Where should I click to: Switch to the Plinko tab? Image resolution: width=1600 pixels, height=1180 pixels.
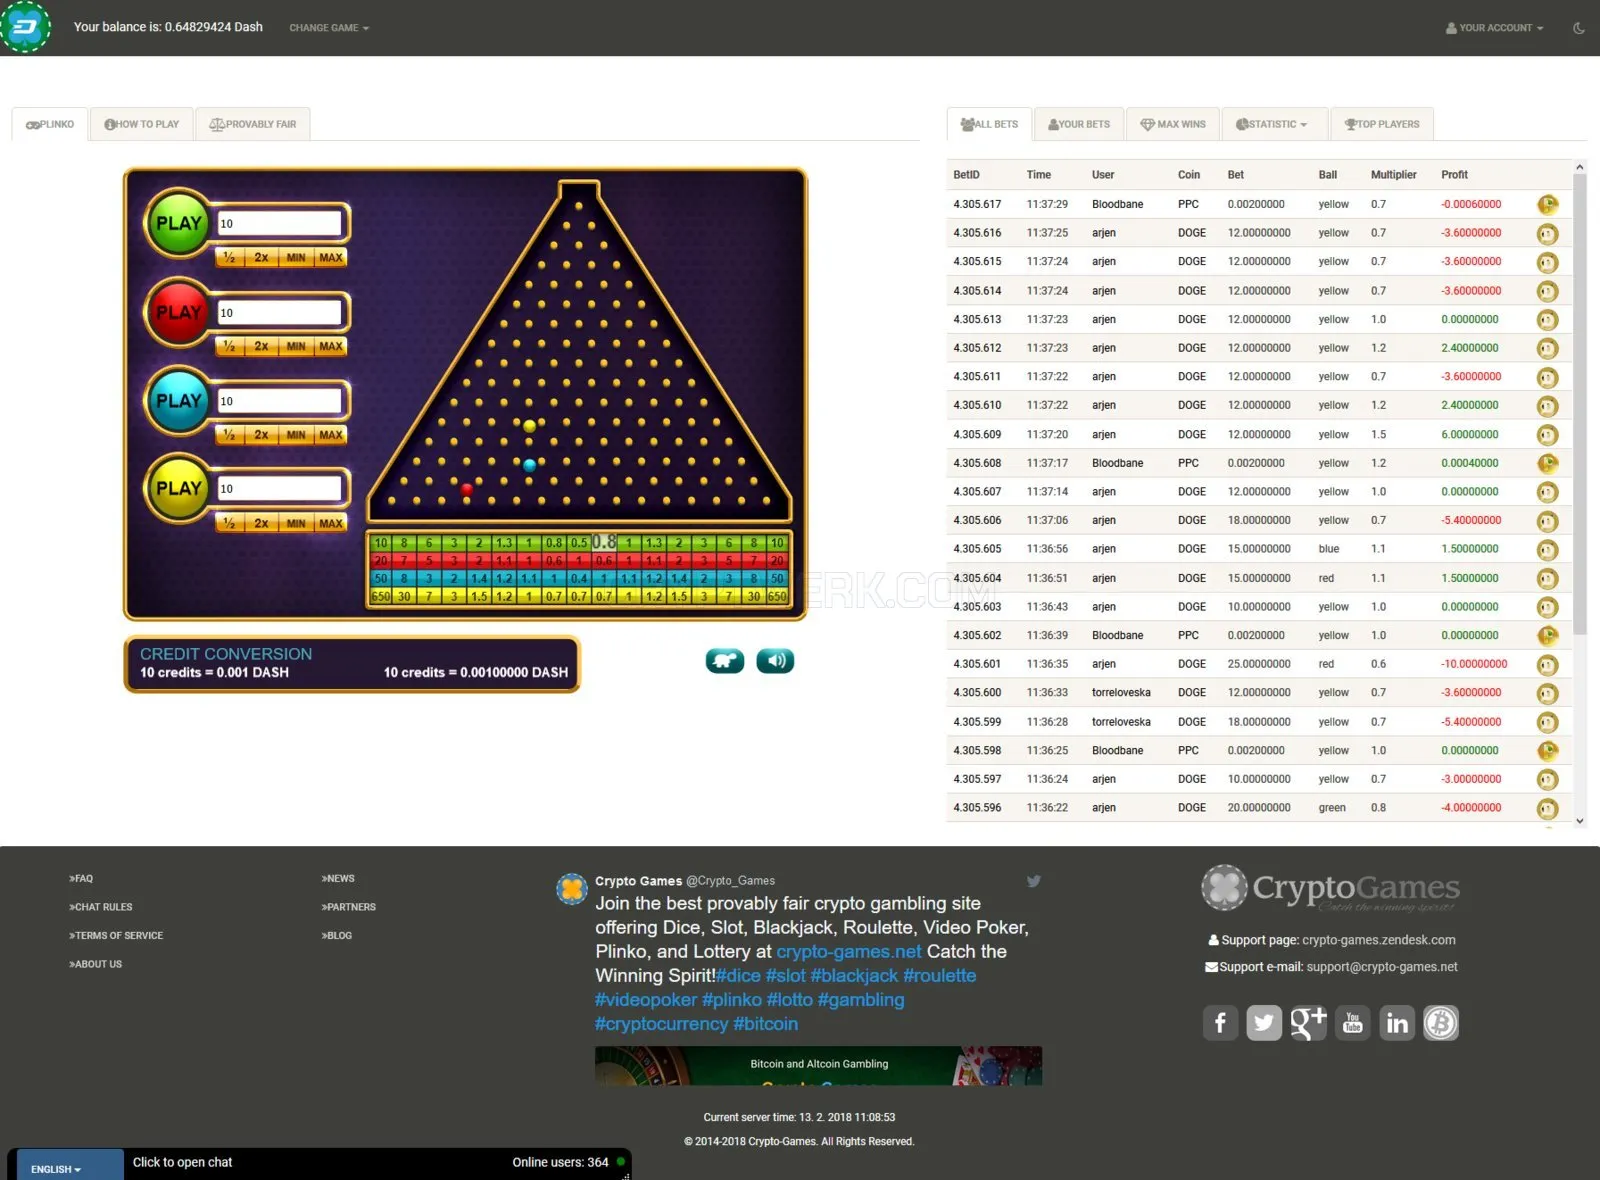tap(50, 124)
